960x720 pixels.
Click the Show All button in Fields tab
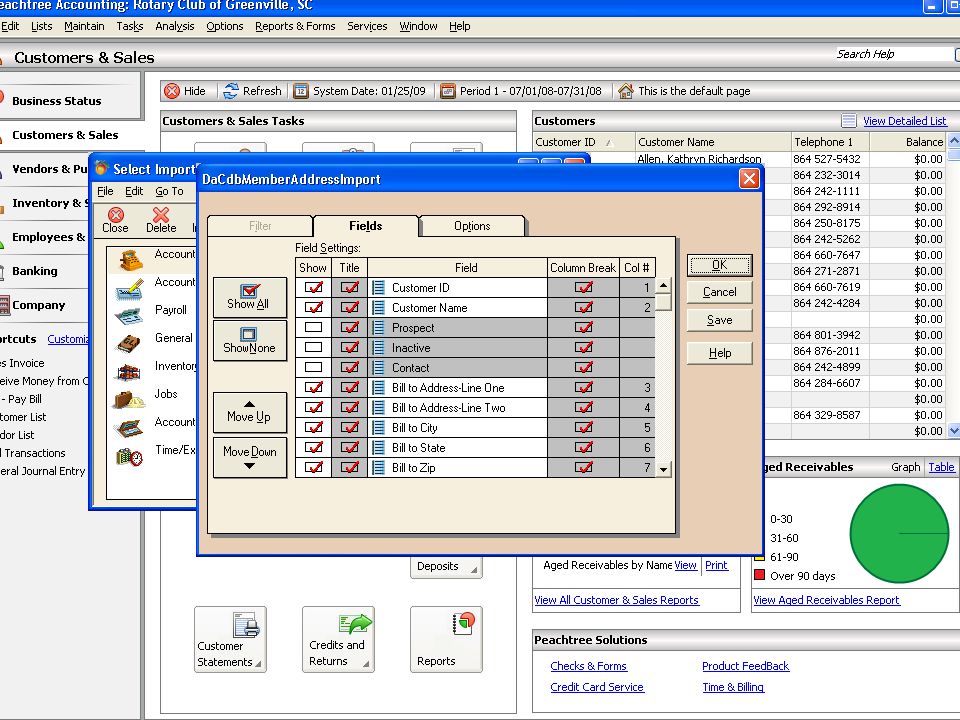[250, 298]
